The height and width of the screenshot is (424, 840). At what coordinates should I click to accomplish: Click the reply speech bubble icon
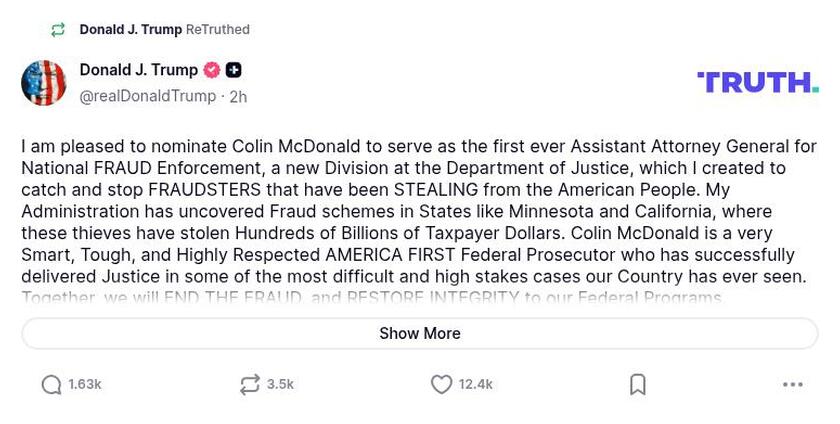51,385
